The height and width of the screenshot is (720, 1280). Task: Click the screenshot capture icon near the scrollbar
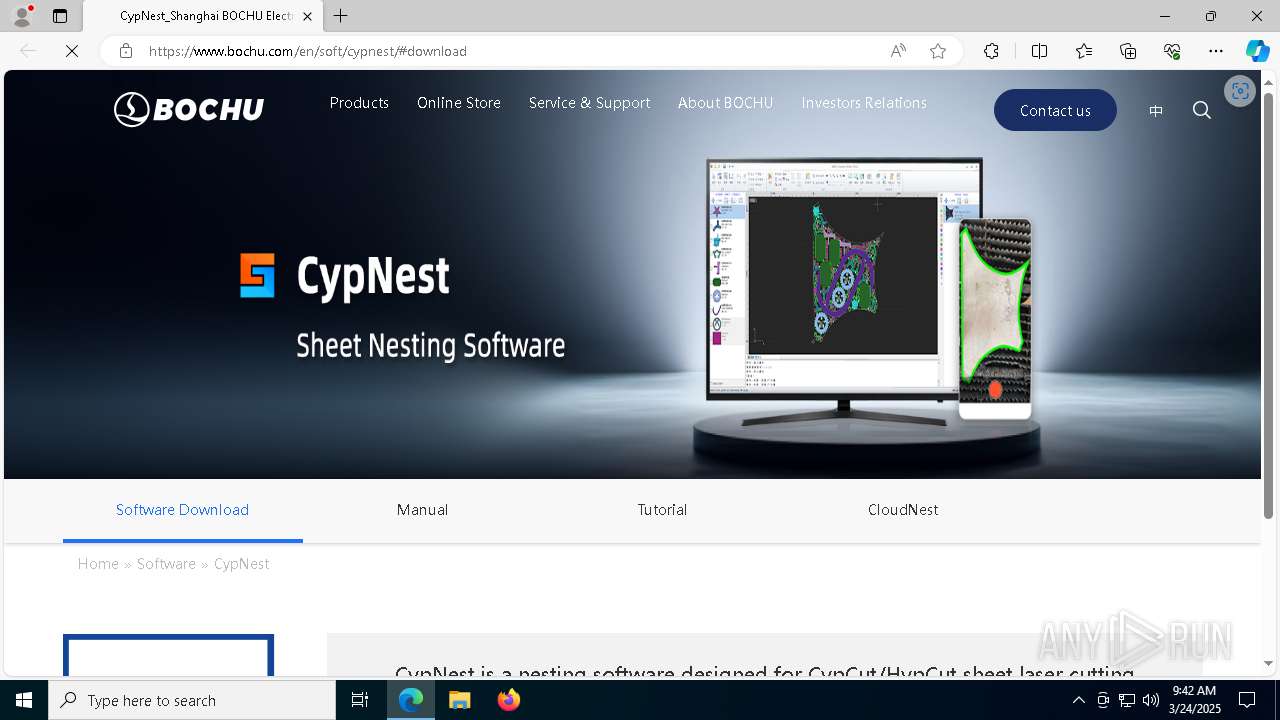point(1240,91)
